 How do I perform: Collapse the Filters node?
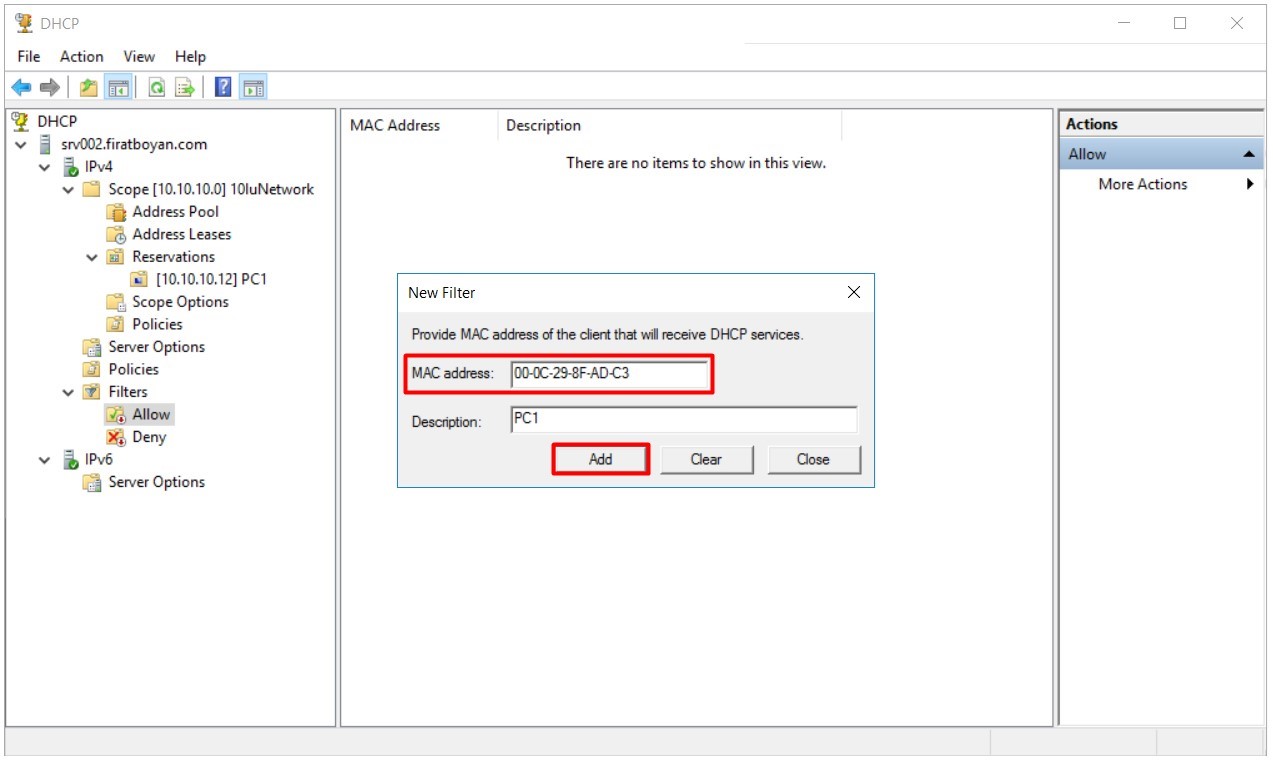[68, 392]
